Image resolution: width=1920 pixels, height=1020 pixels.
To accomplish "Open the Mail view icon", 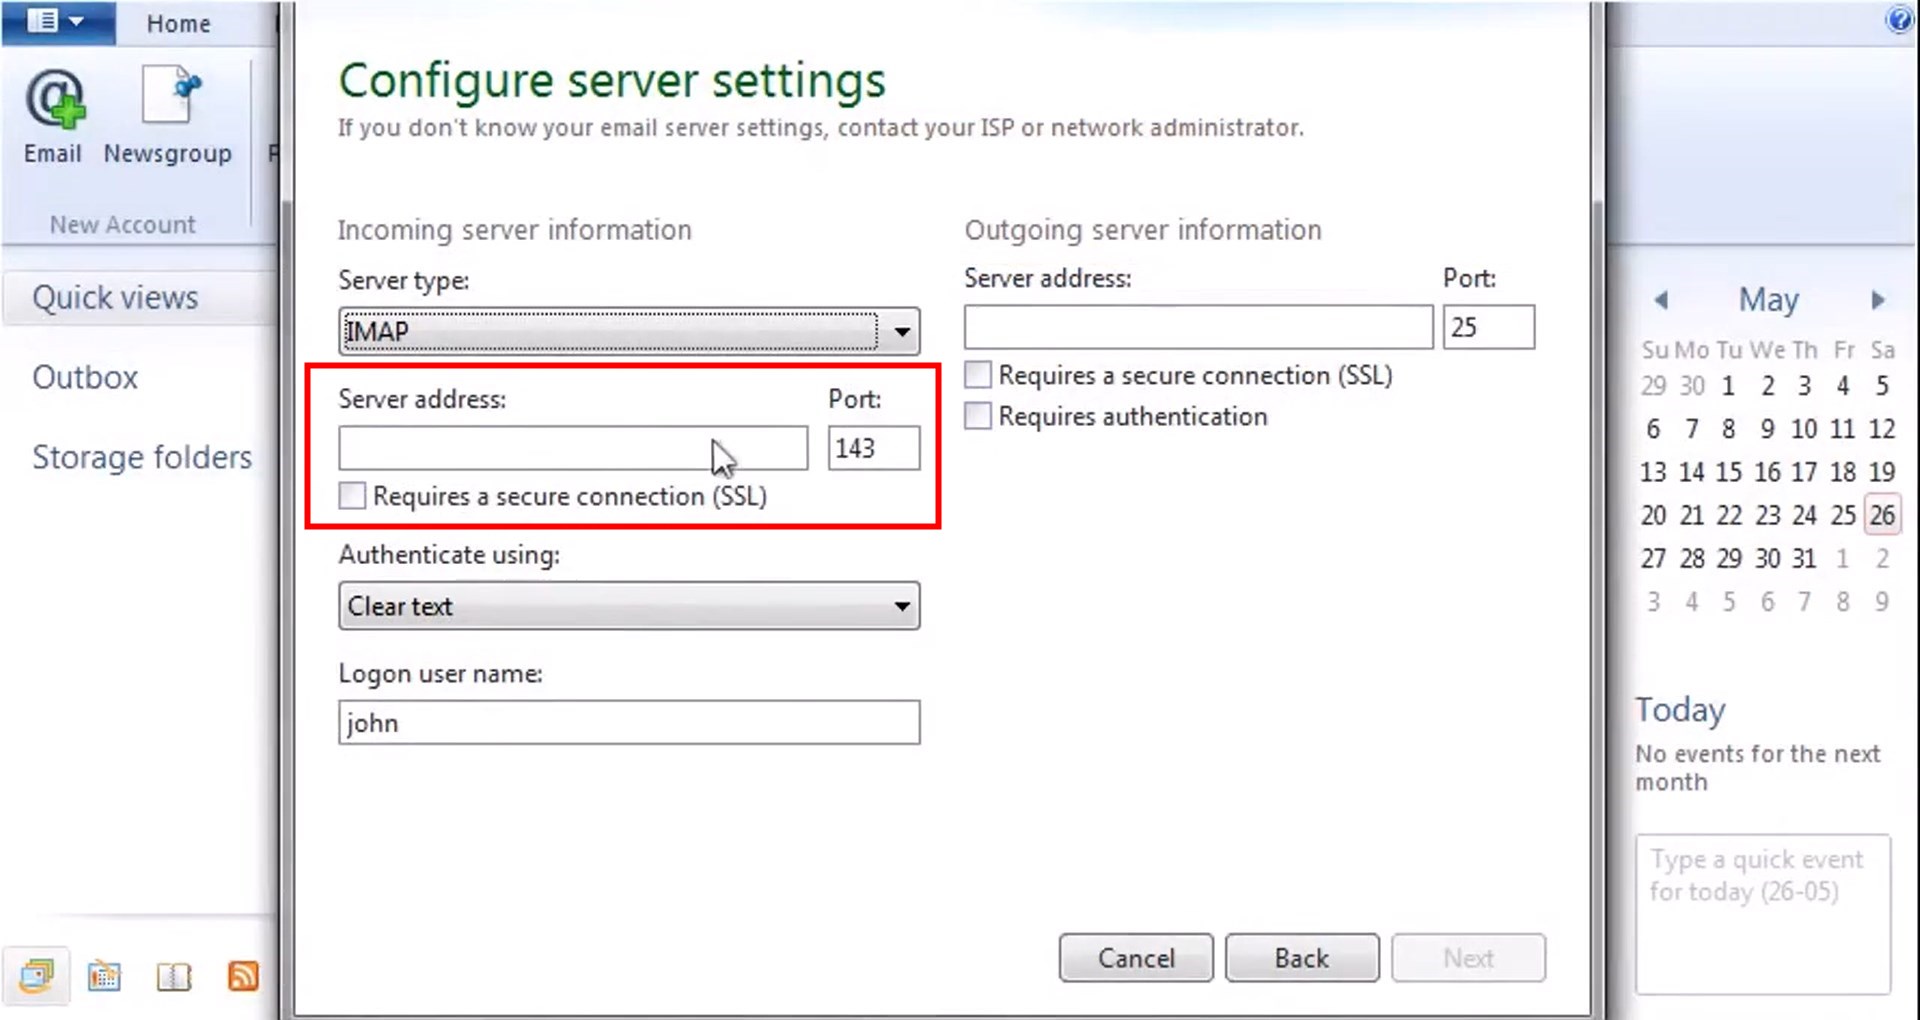I will pyautogui.click(x=38, y=975).
